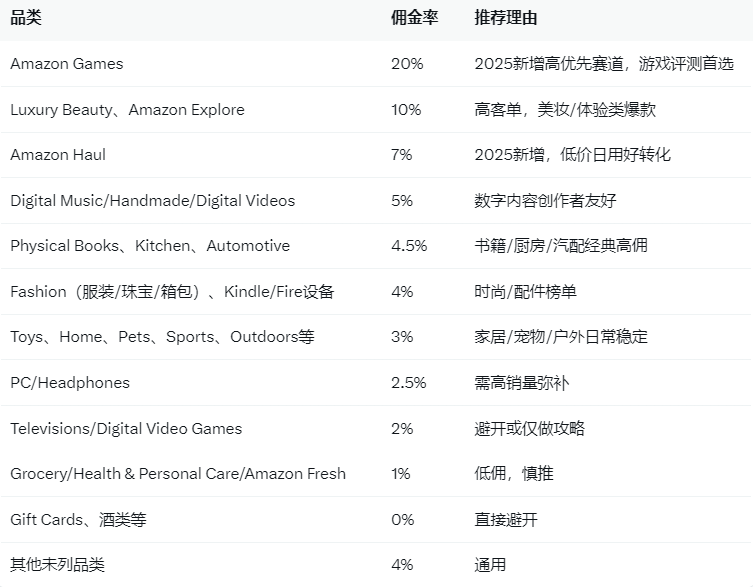The height and width of the screenshot is (587, 753).
Task: Click the 7% commission rate value
Action: (x=402, y=155)
